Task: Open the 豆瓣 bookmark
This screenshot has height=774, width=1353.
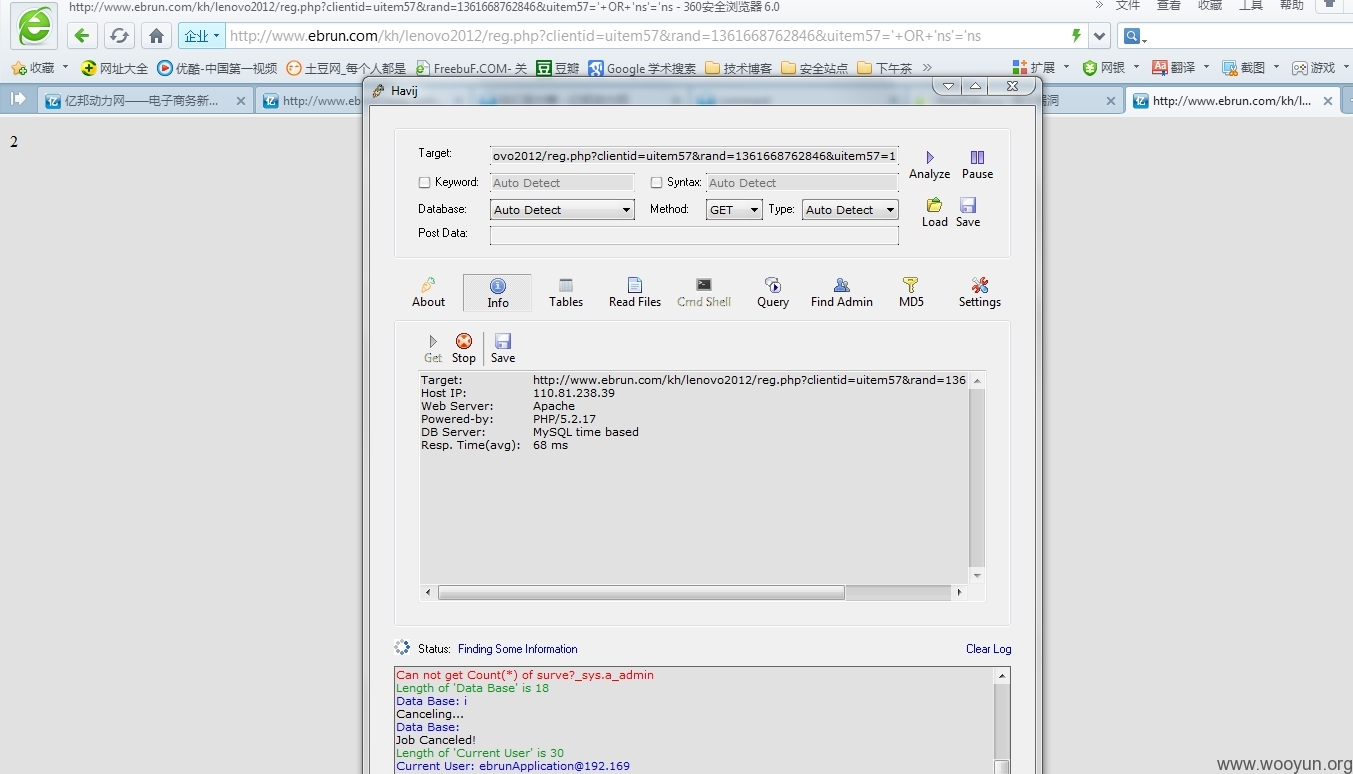Action: (558, 68)
